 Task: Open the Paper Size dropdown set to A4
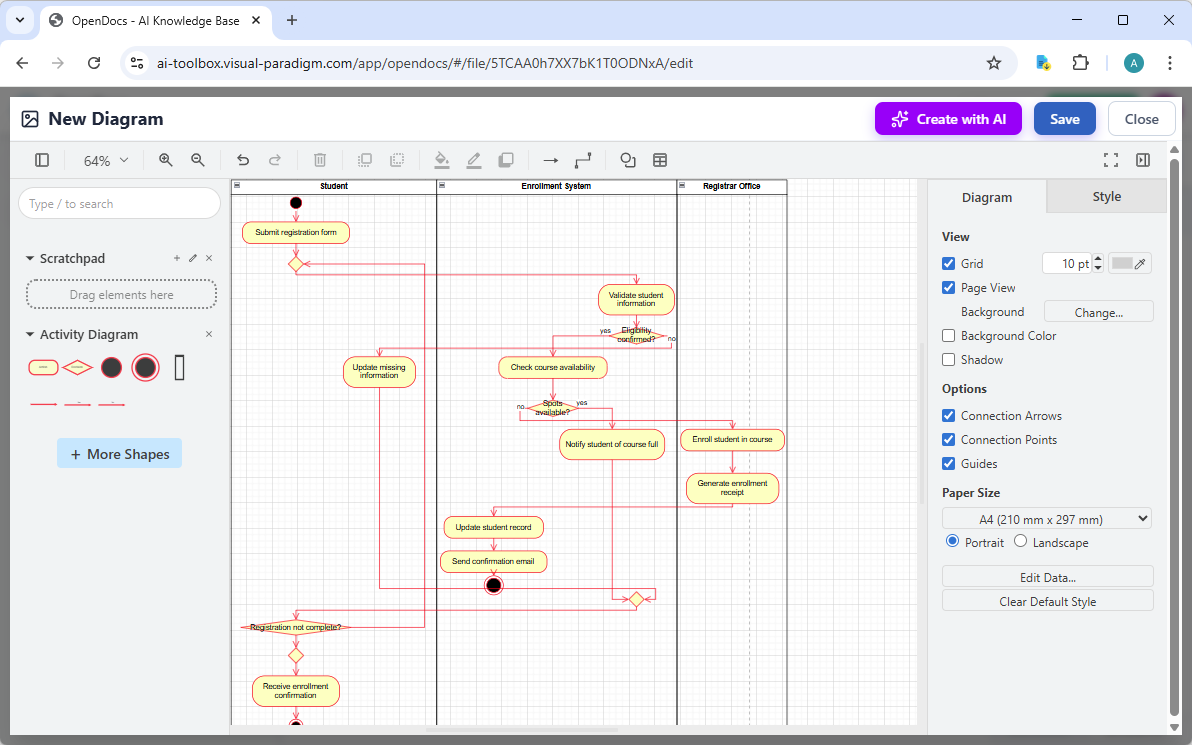(x=1046, y=518)
